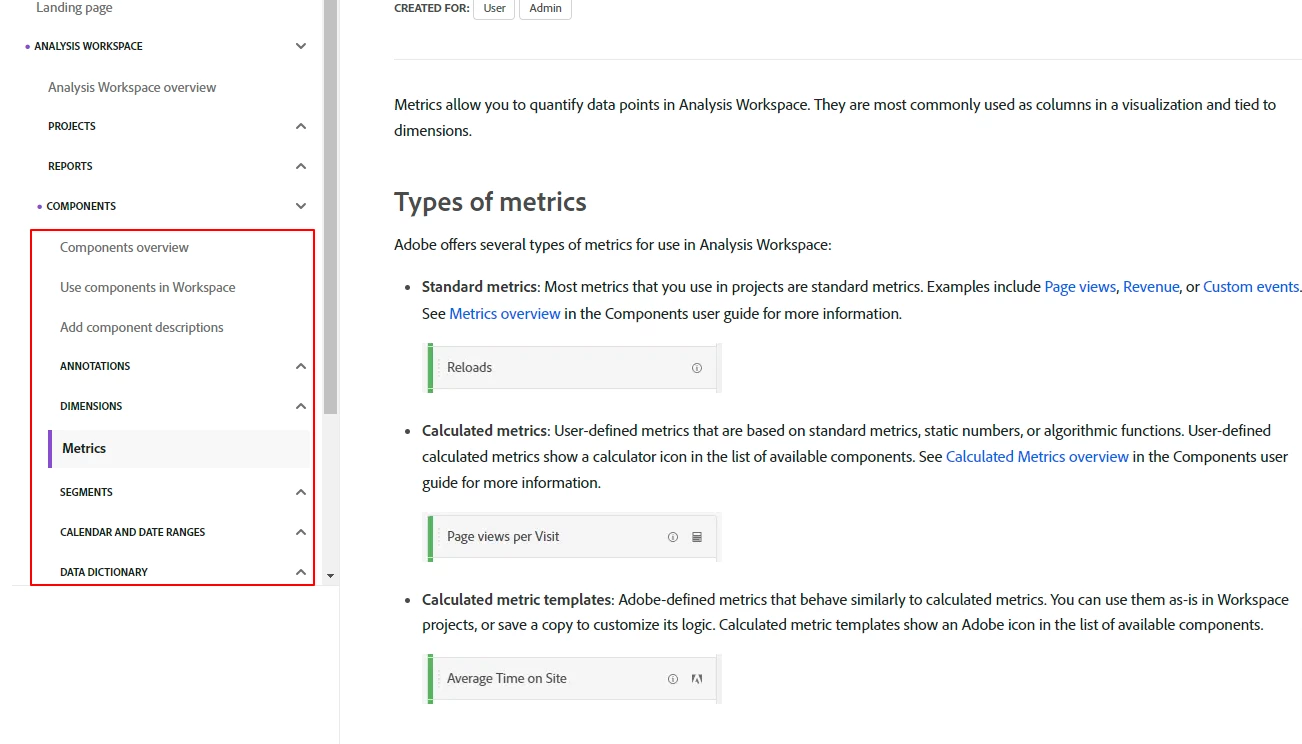Screen dimensions: 1302x744
Task: Click the COMPONENTS section label
Action: (81, 206)
